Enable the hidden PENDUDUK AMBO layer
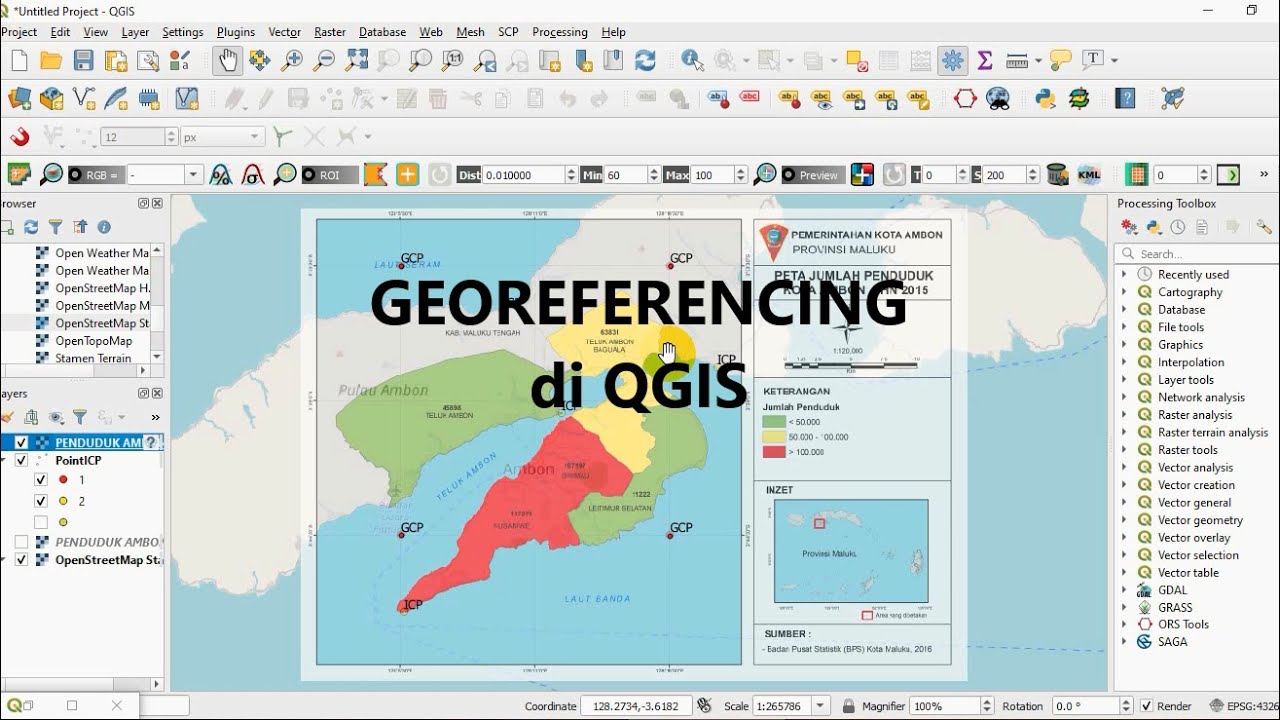The width and height of the screenshot is (1280, 720). click(x=21, y=542)
